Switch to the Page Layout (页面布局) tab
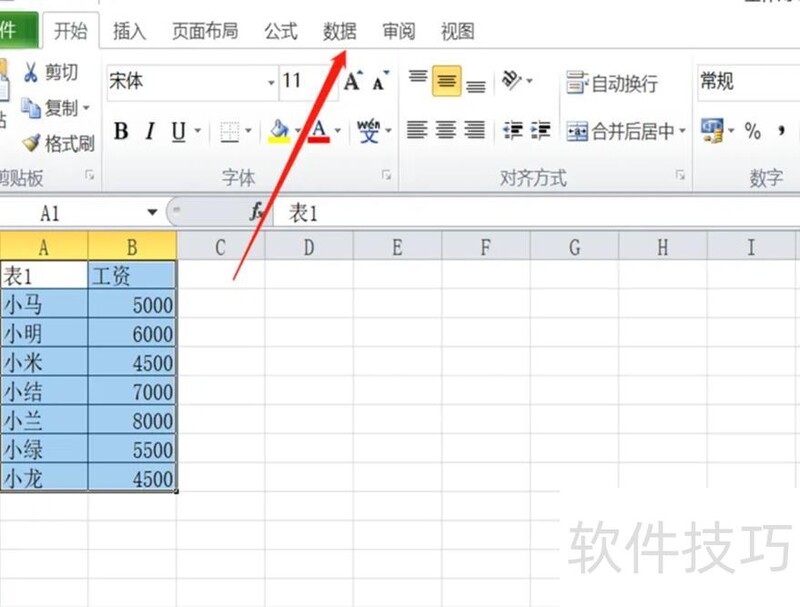This screenshot has width=800, height=607. point(205,31)
